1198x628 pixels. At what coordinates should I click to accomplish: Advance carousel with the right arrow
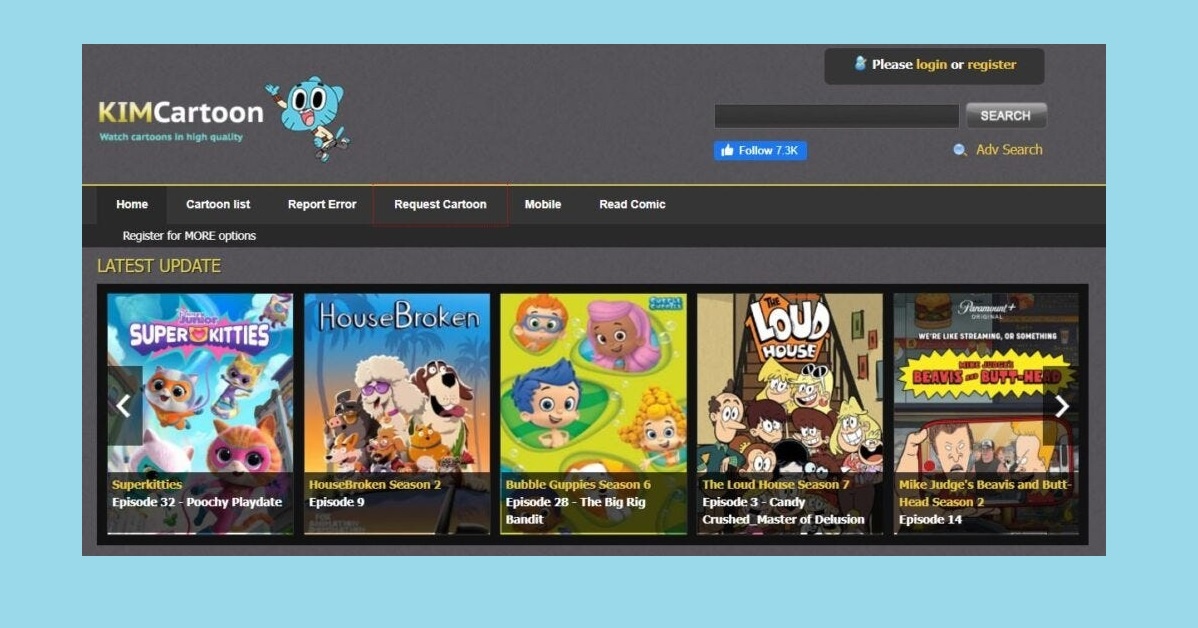pos(1061,406)
